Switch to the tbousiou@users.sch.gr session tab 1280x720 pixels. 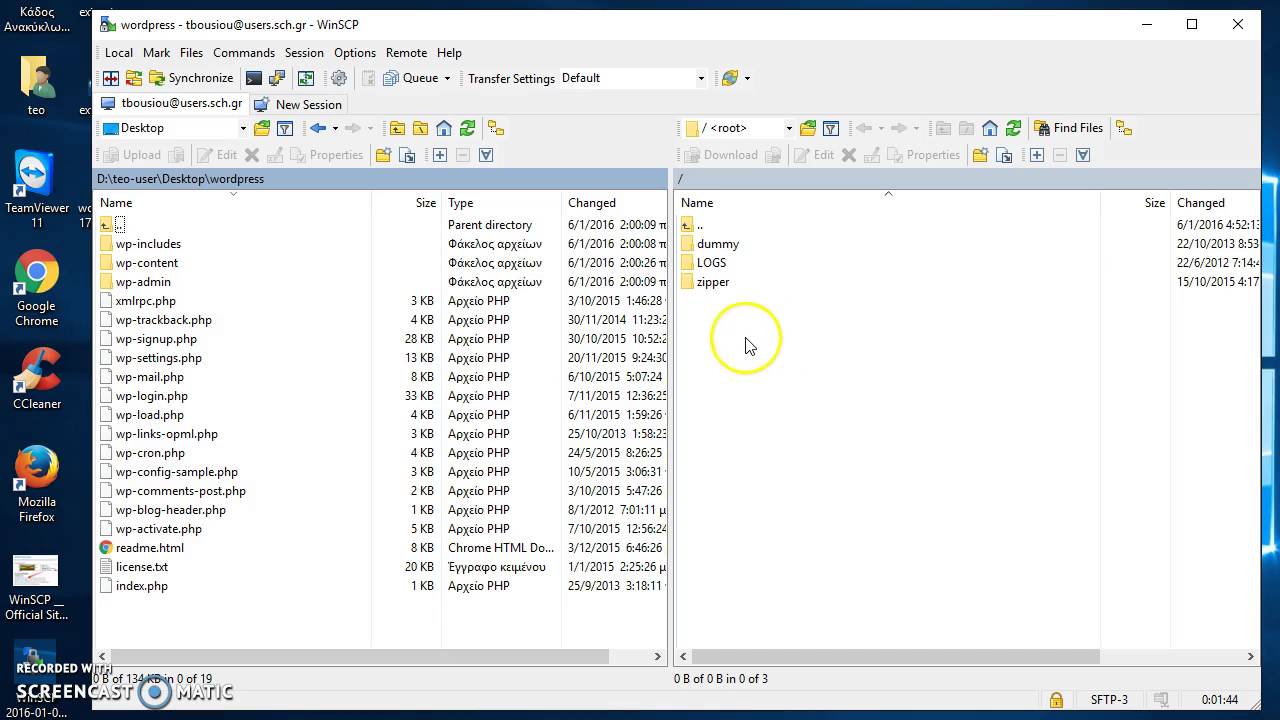pos(172,103)
